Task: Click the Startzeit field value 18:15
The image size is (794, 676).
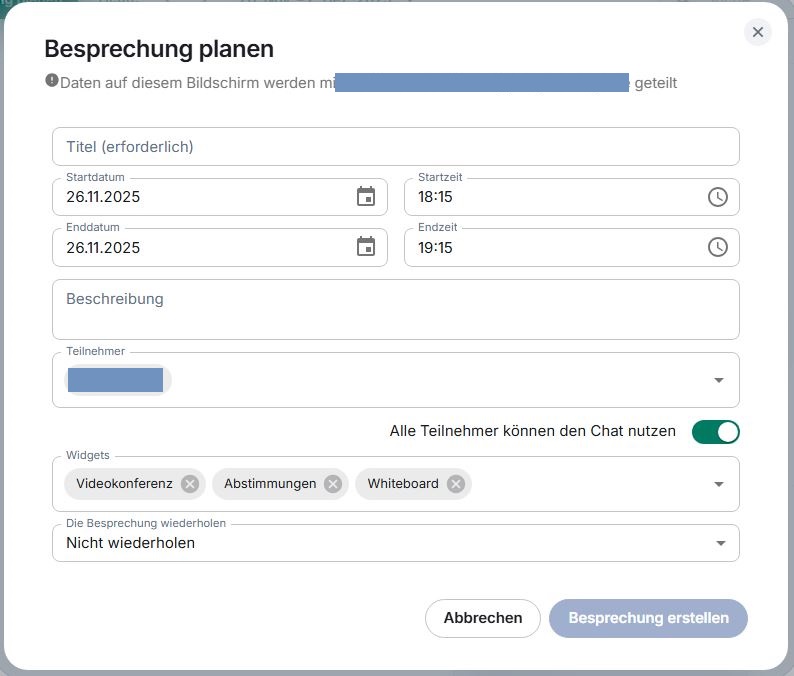Action: point(436,197)
